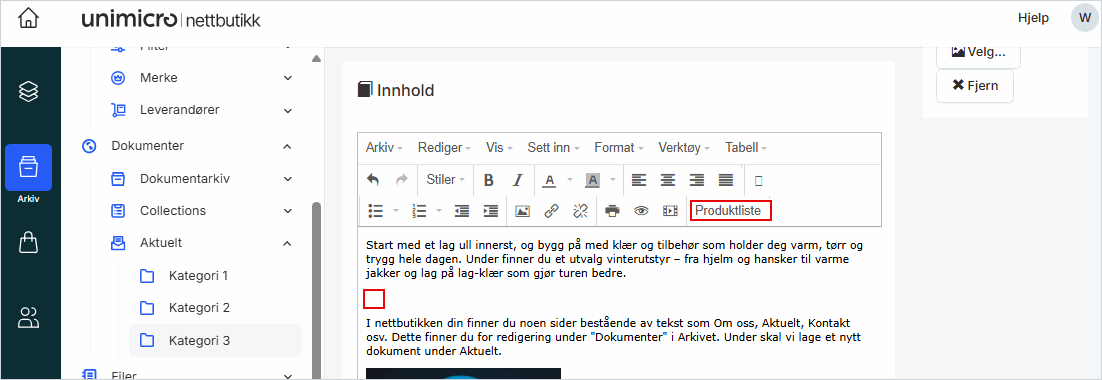Image resolution: width=1102 pixels, height=380 pixels.
Task: Click the small icon after justify
Action: tap(758, 181)
